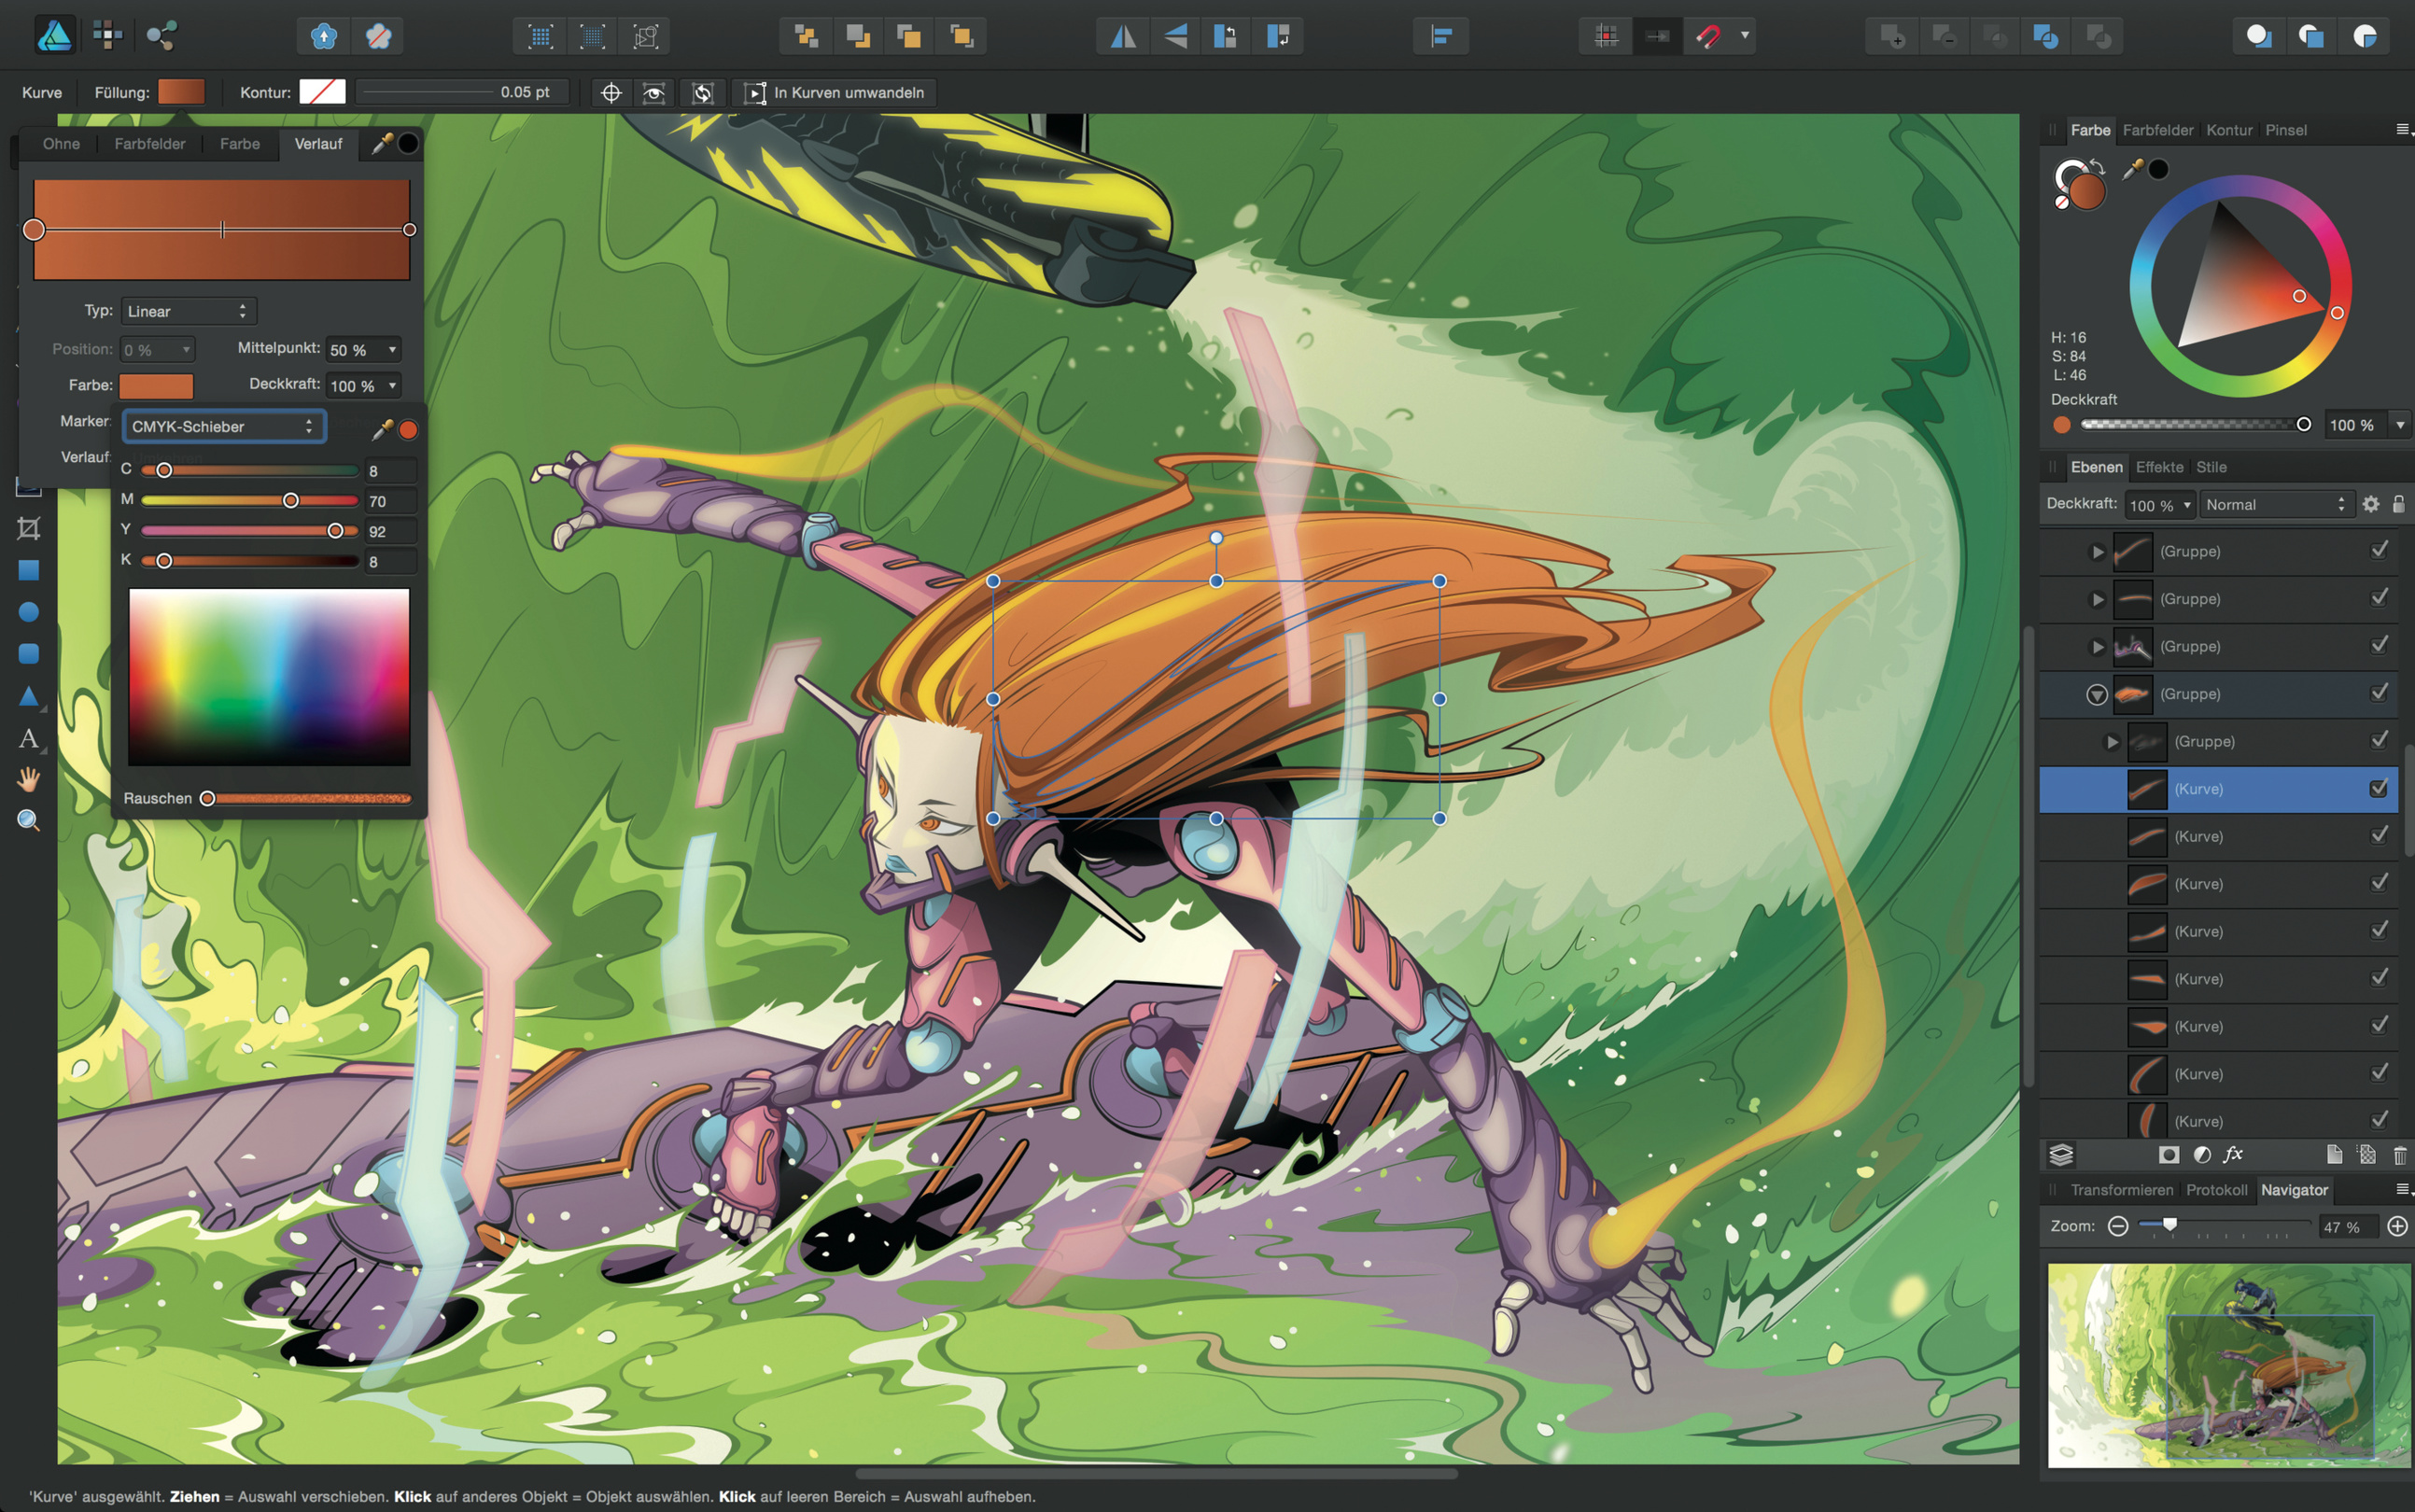
Task: Toggle the layer lock icon
Action: [2398, 504]
